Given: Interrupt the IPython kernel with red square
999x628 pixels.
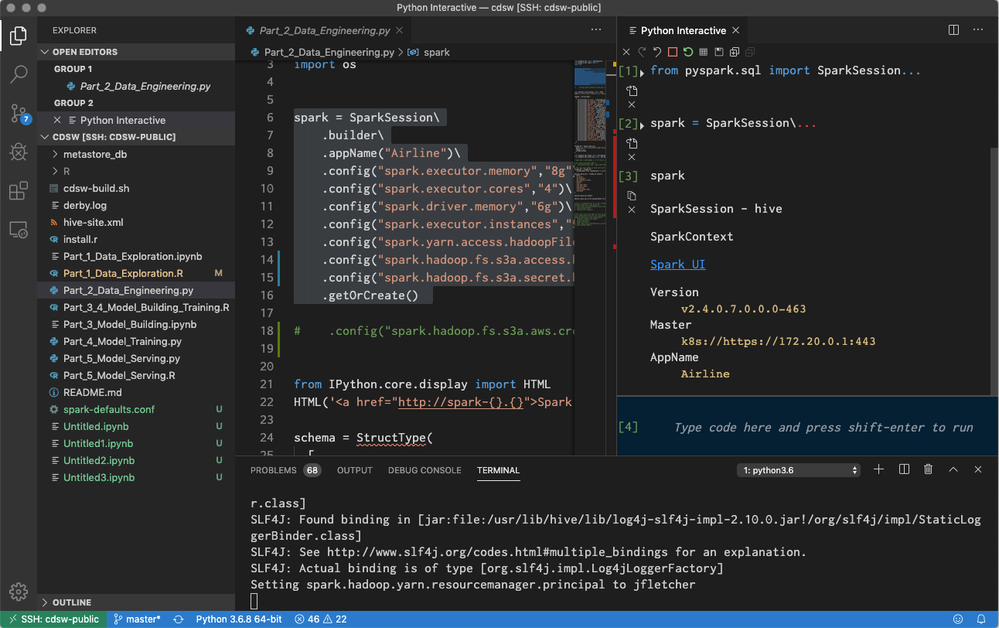Looking at the screenshot, I should pos(672,52).
